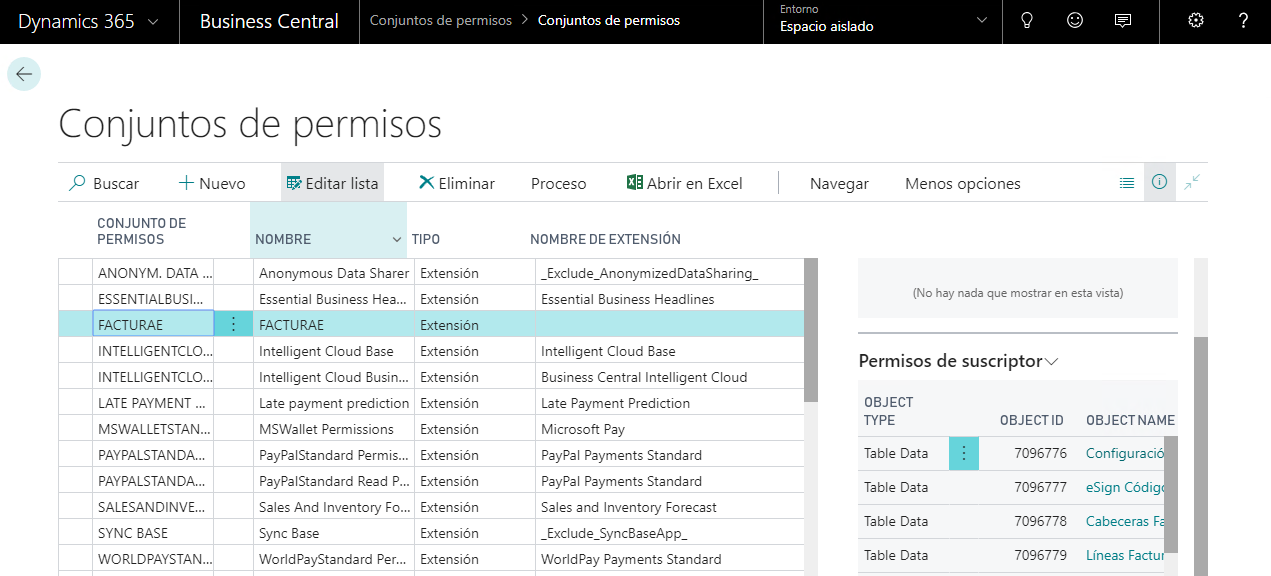Click Intelligent Cloud Base name cell

click(x=334, y=350)
